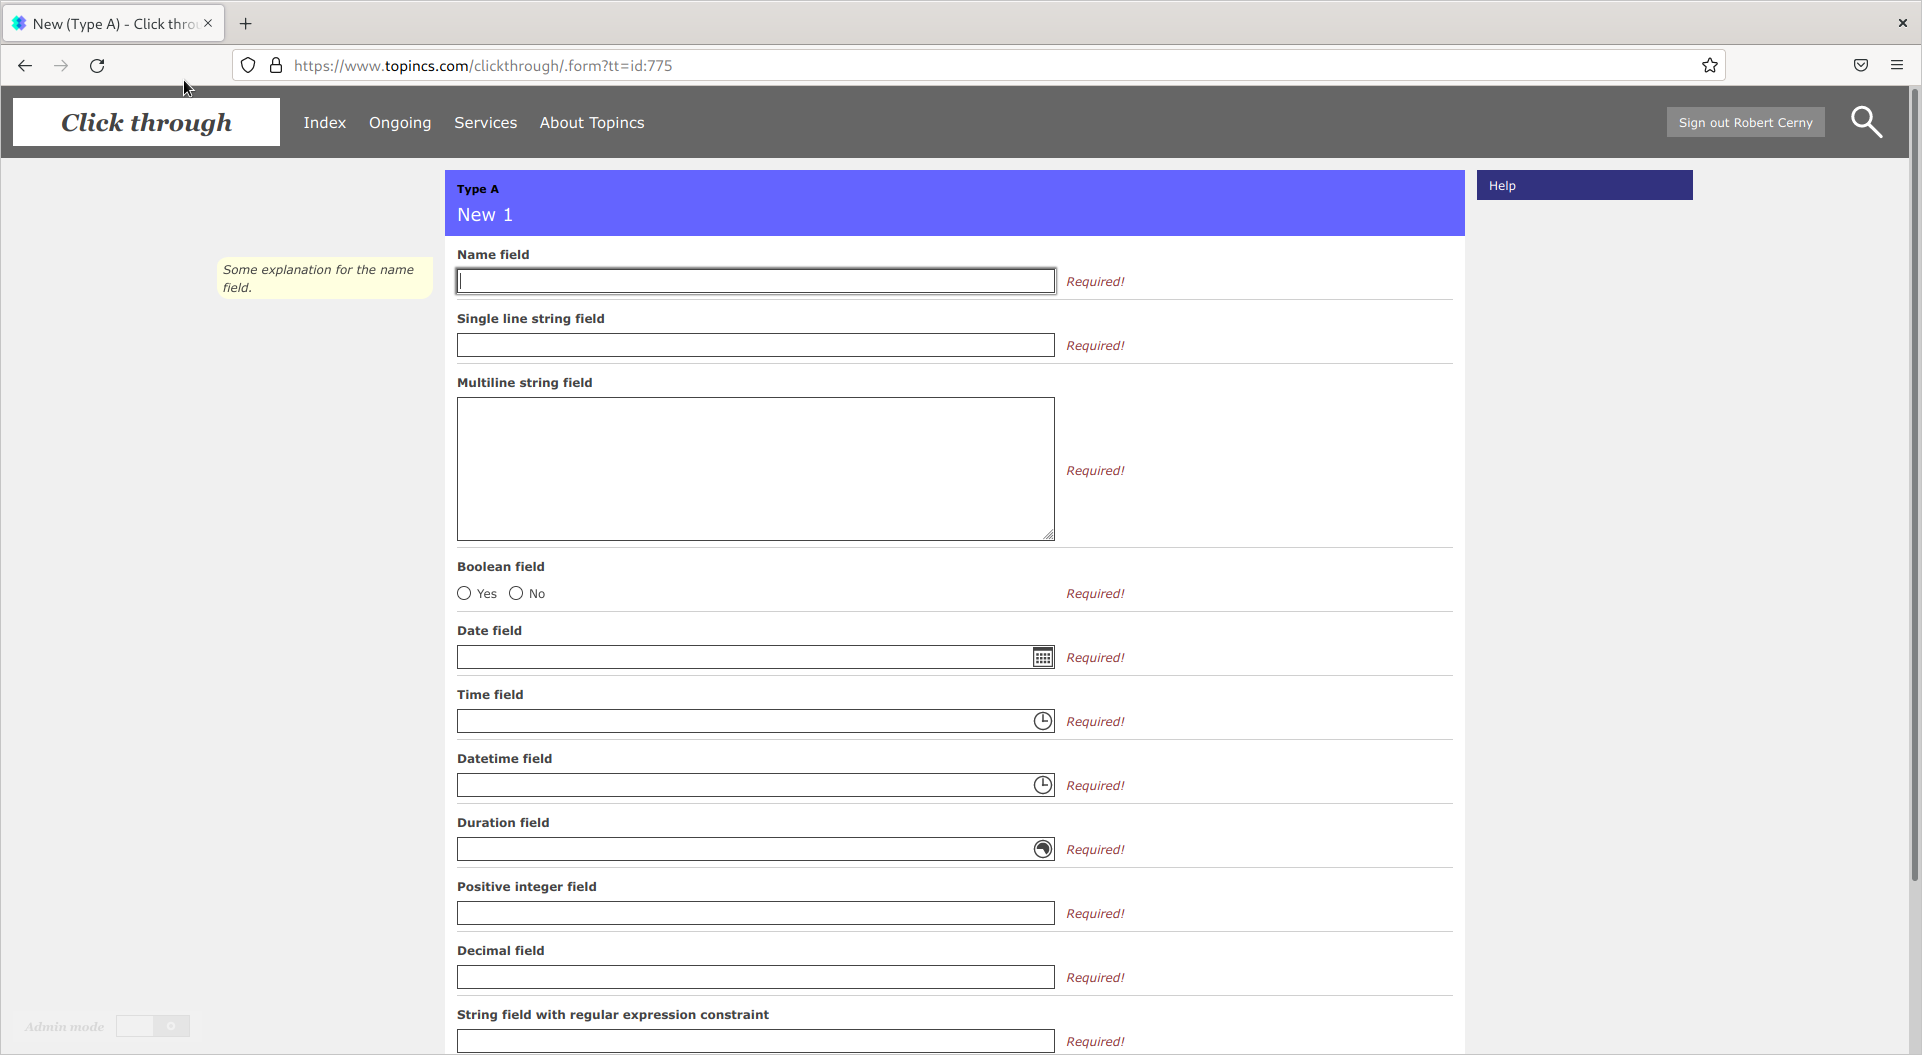Select the Yes radio button

464,593
